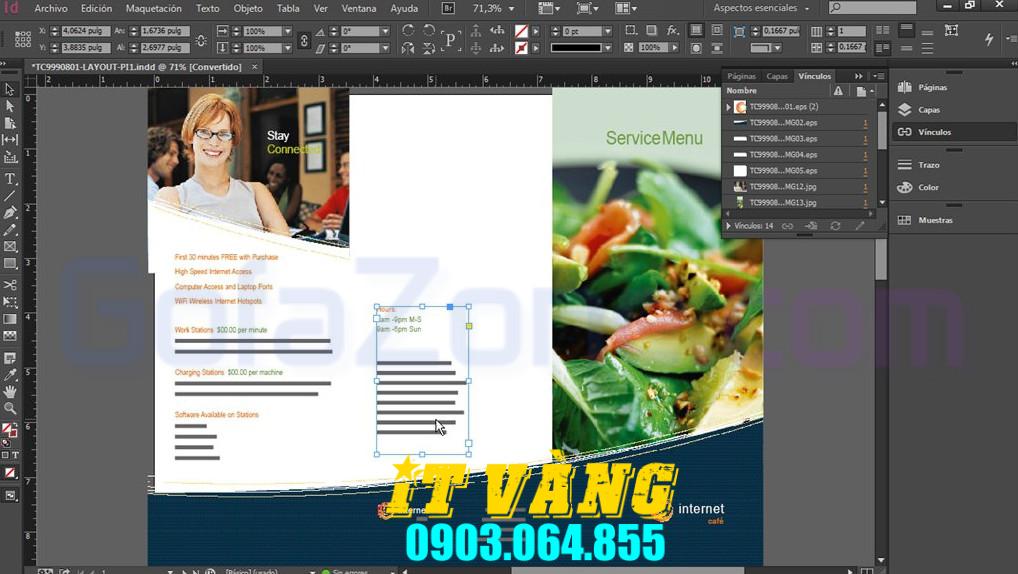The width and height of the screenshot is (1018, 574).
Task: Select the Gap tool
Action: (x=10, y=139)
